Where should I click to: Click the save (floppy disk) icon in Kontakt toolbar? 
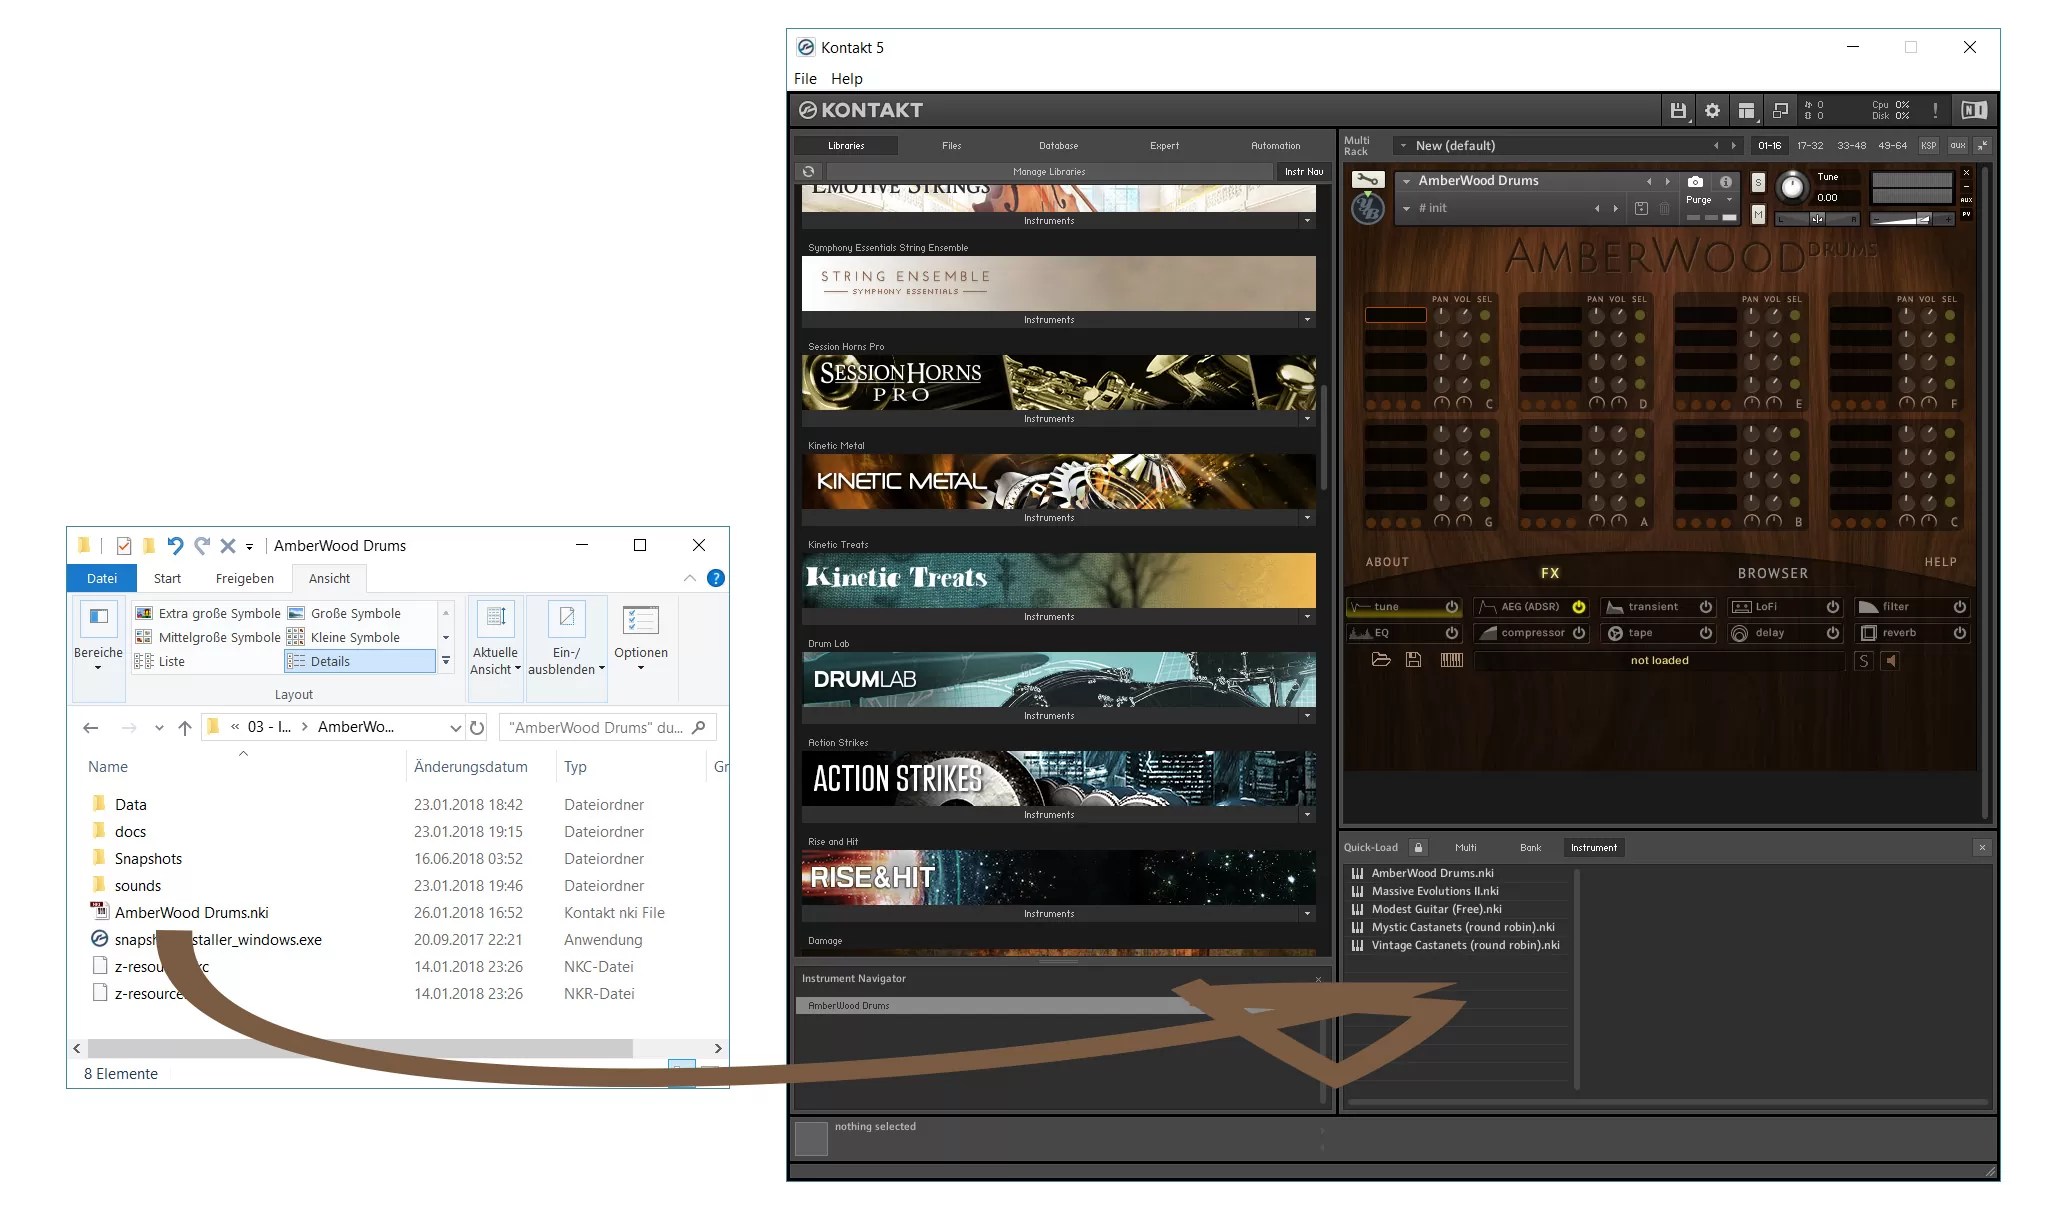[1679, 111]
